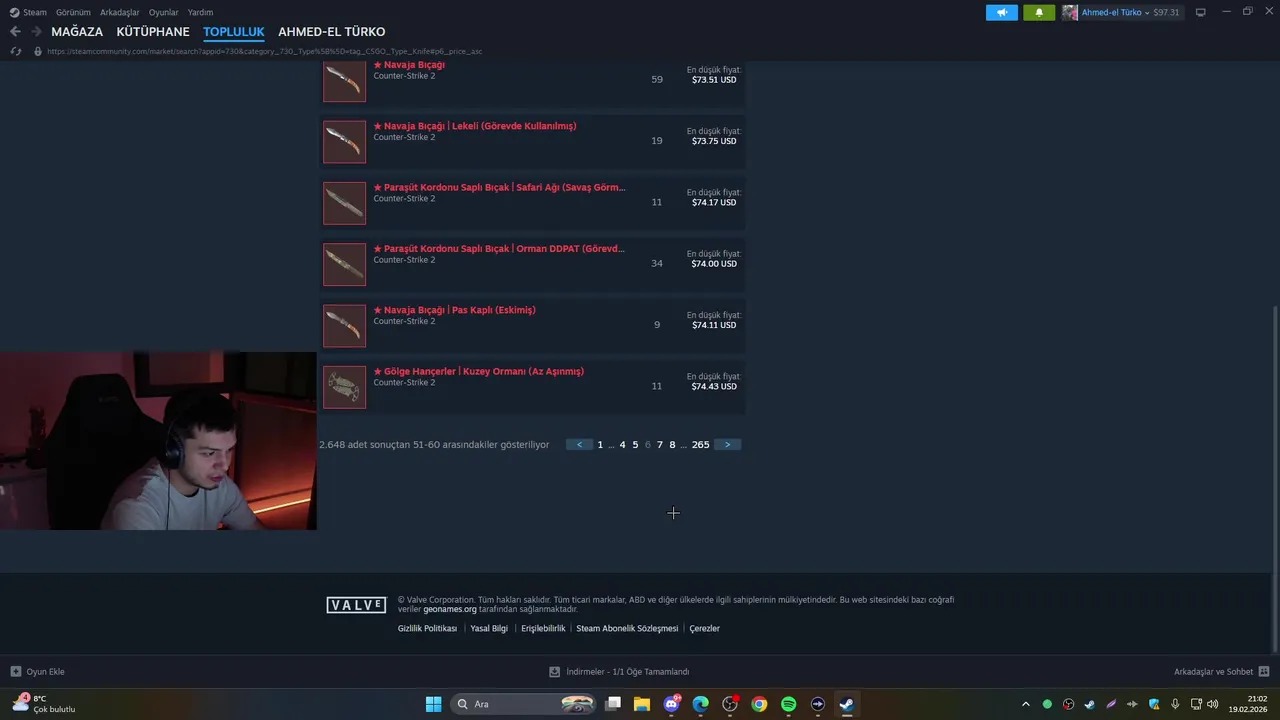Click the market URL address bar
The width and height of the screenshot is (1280, 720).
click(x=264, y=51)
